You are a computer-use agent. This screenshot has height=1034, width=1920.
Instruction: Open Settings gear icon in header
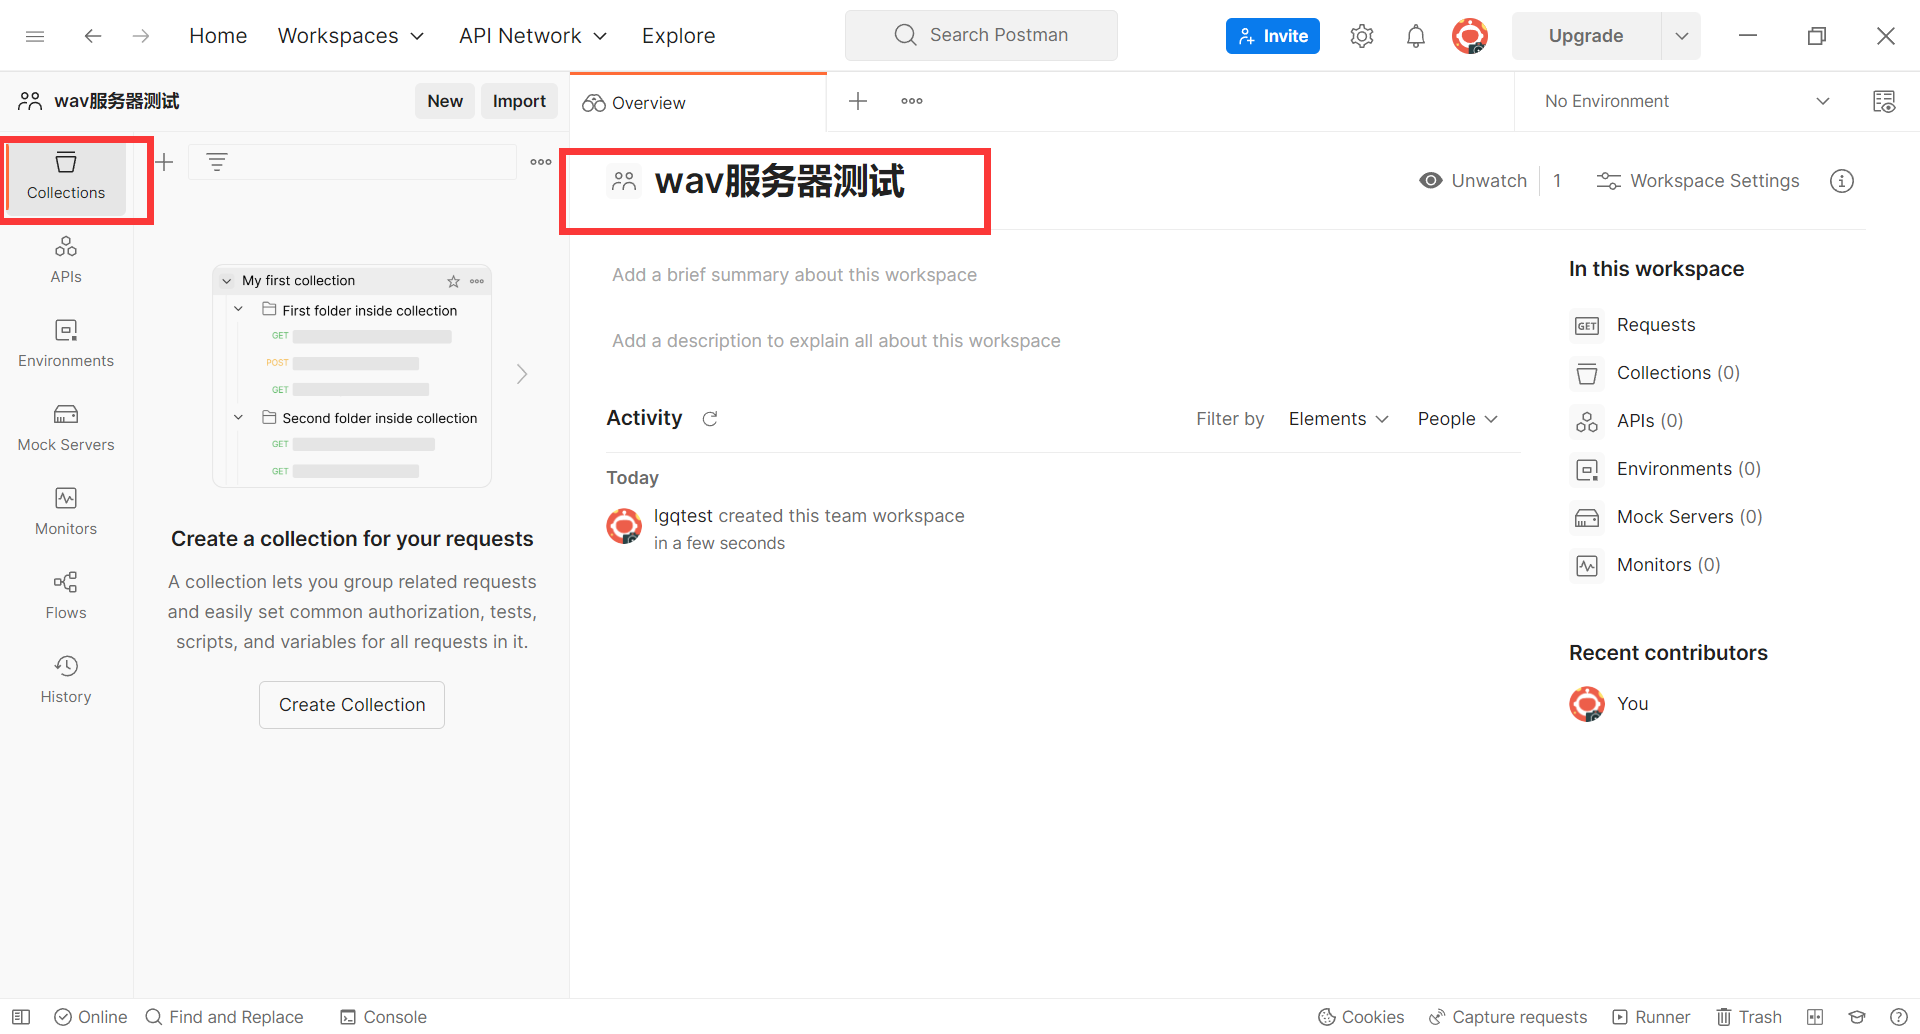click(1361, 36)
